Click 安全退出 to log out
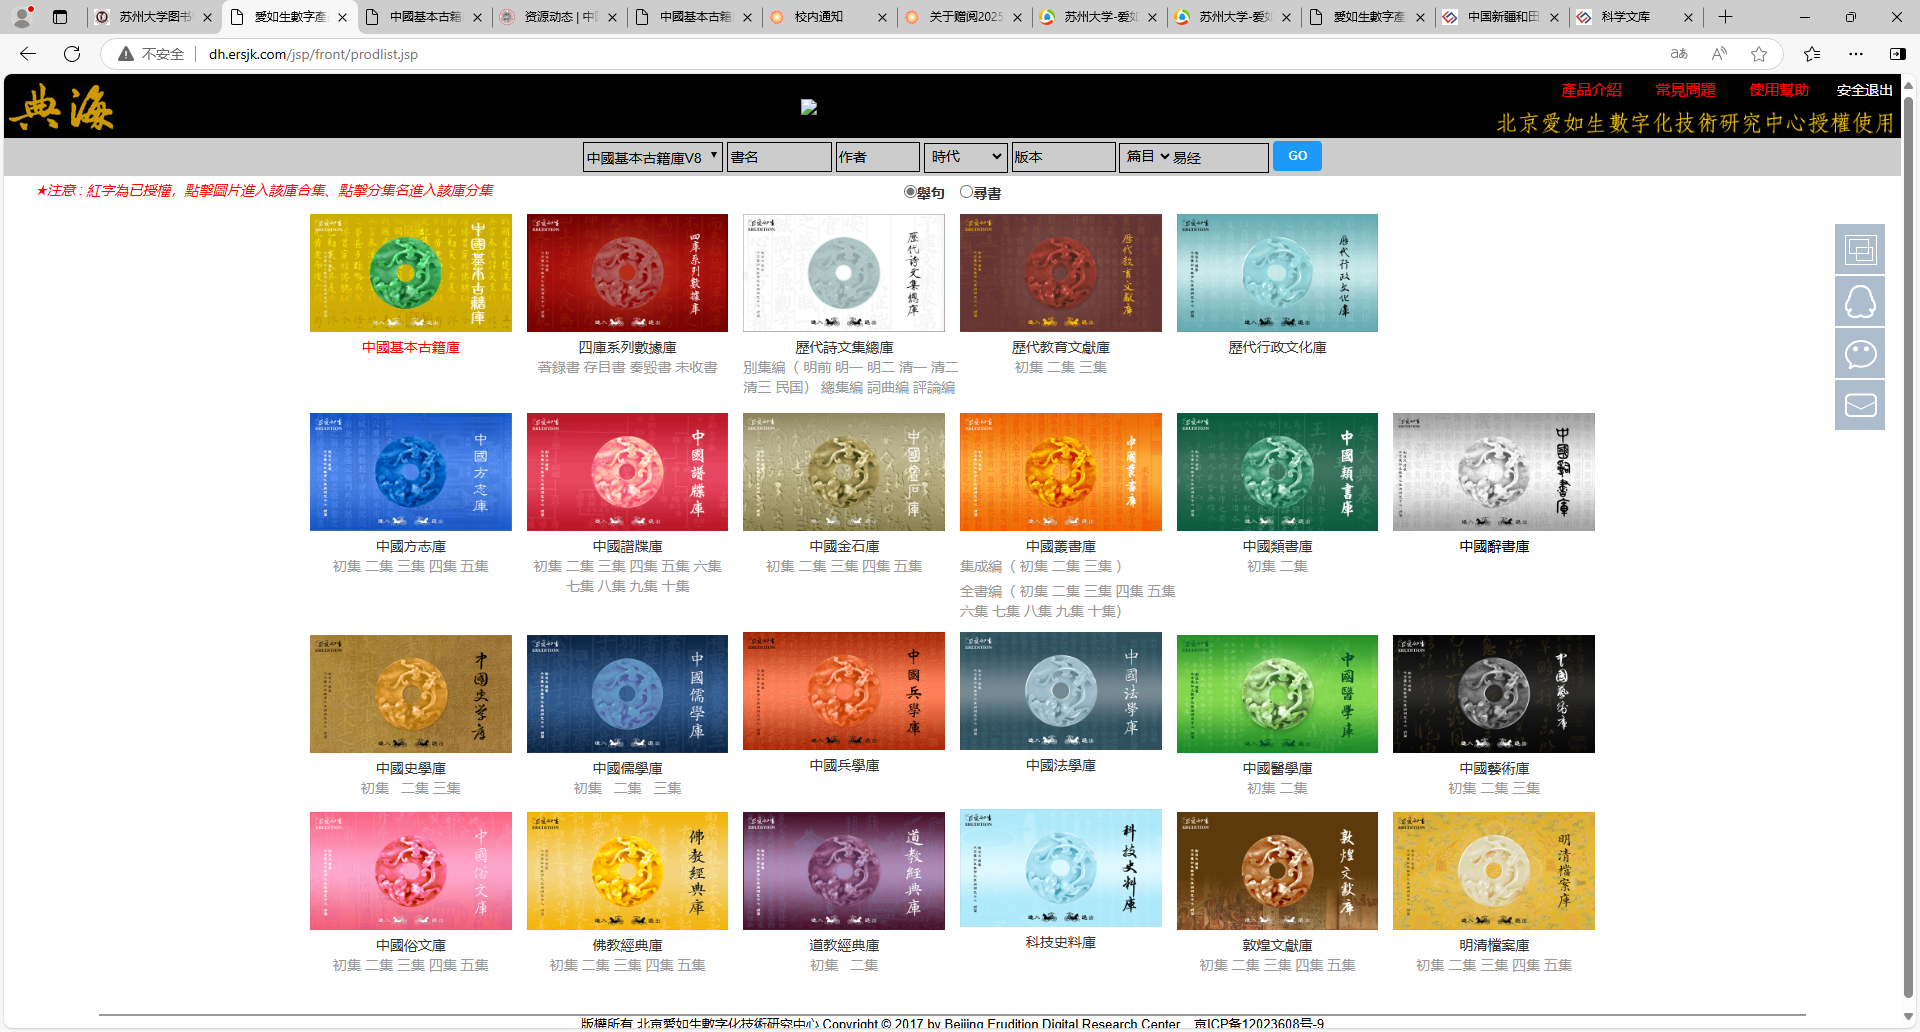This screenshot has width=1920, height=1032. (x=1864, y=90)
